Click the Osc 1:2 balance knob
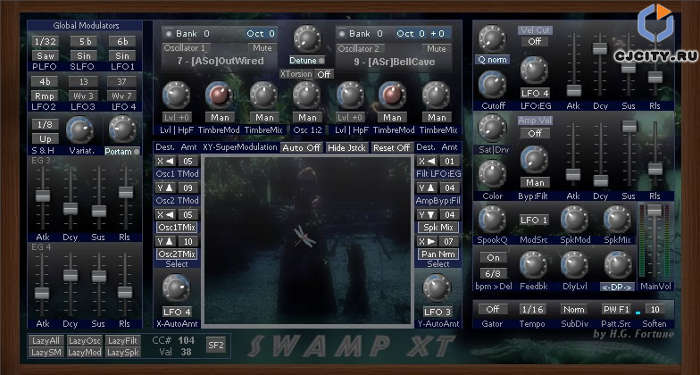Screen dimensions: 700x375 307,95
